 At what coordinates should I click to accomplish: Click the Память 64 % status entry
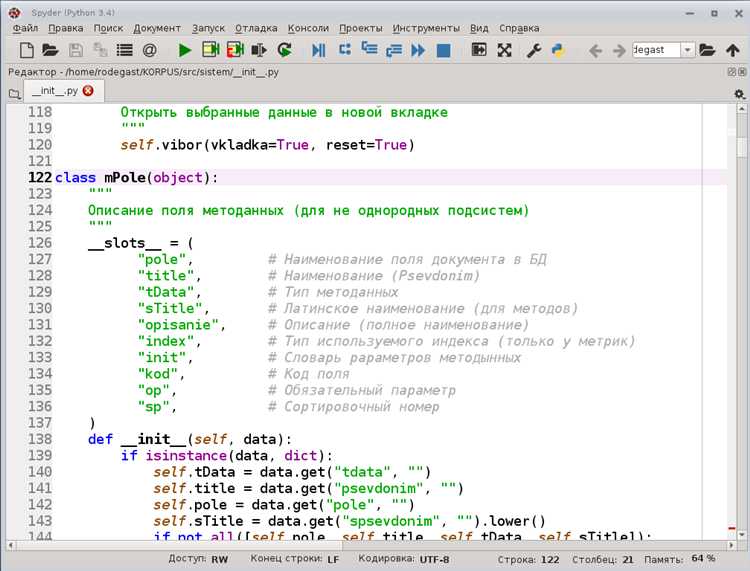[x=679, y=559]
